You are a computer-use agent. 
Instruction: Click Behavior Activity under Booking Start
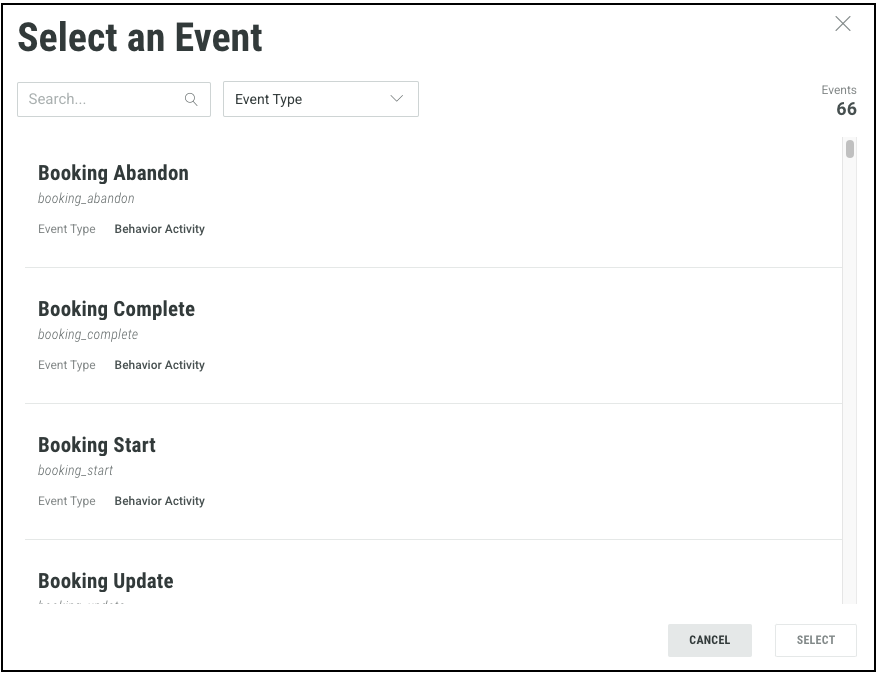coord(159,501)
